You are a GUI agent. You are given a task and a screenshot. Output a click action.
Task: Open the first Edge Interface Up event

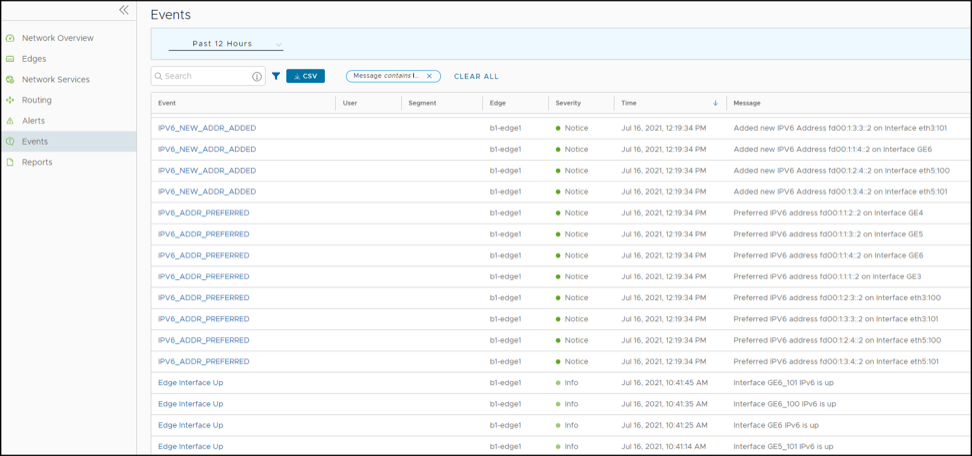tap(190, 383)
